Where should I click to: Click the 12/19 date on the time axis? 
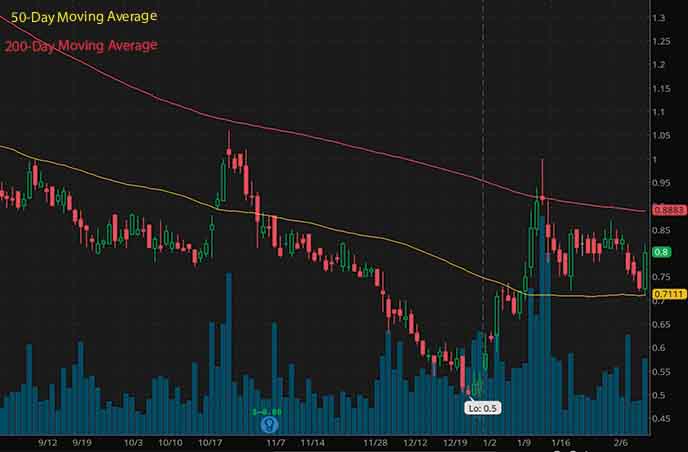[455, 443]
